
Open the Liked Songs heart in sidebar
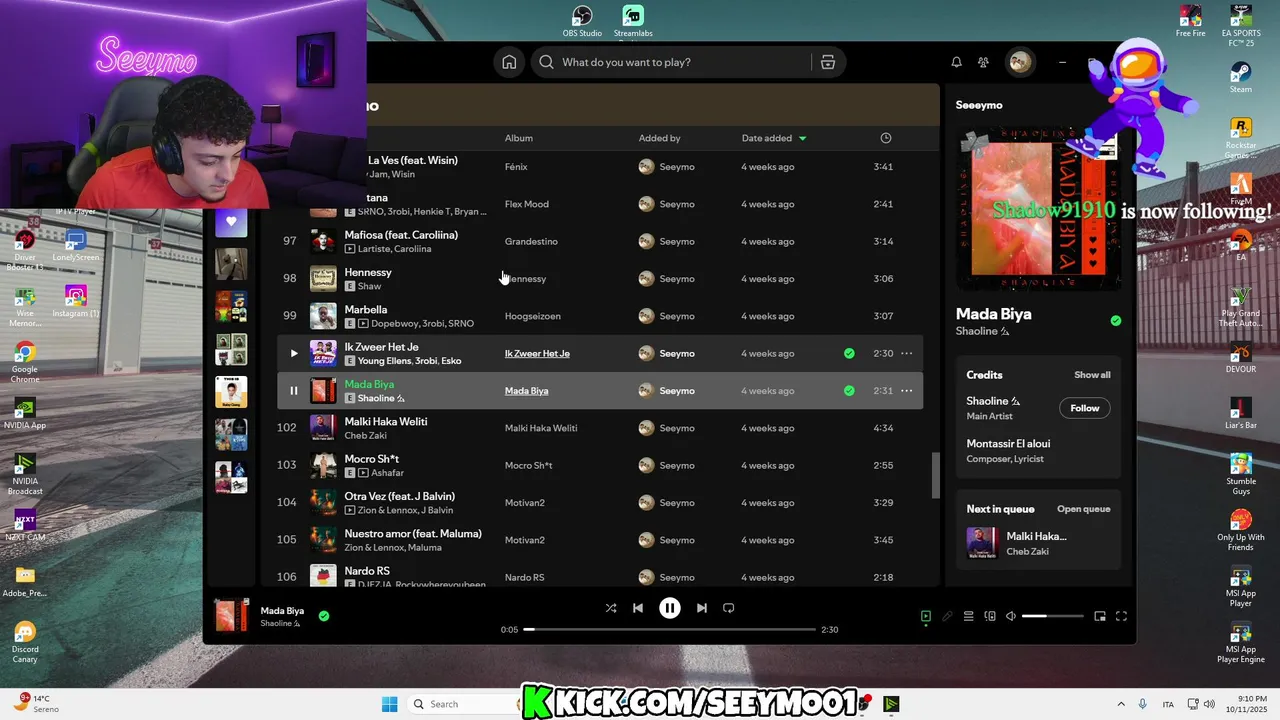(231, 221)
